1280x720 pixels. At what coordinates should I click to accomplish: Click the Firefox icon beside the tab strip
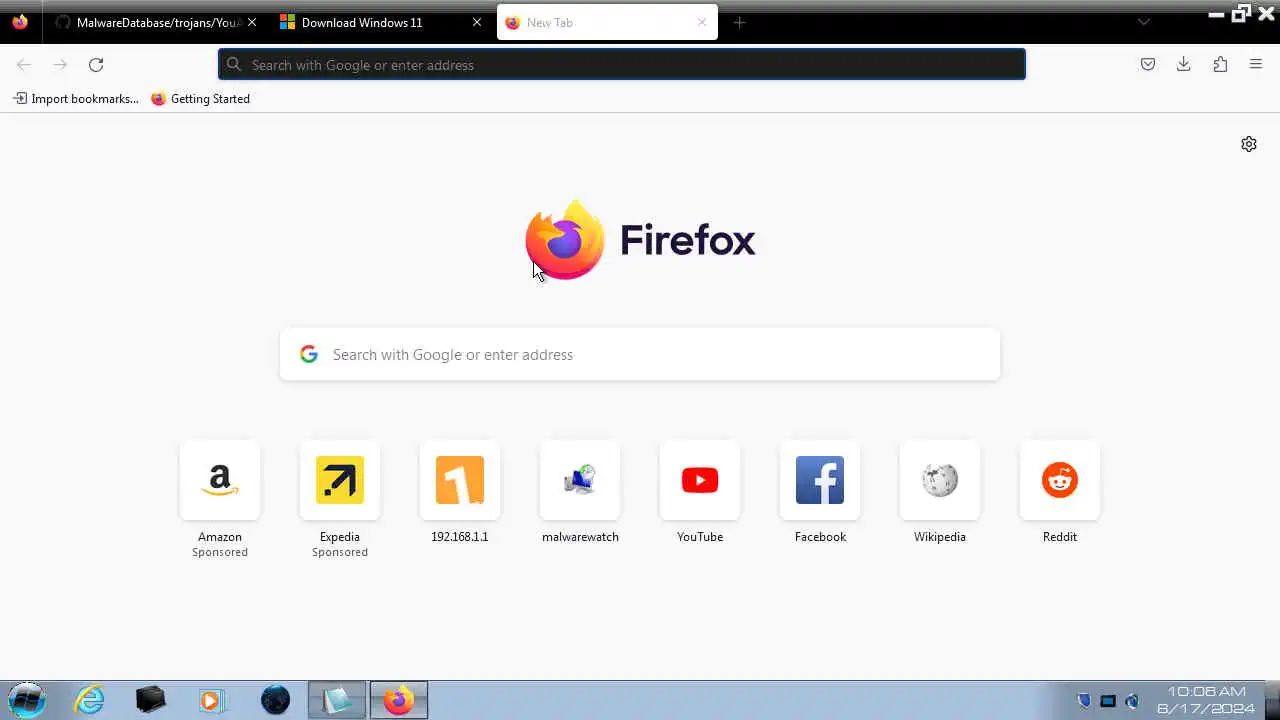tap(20, 22)
